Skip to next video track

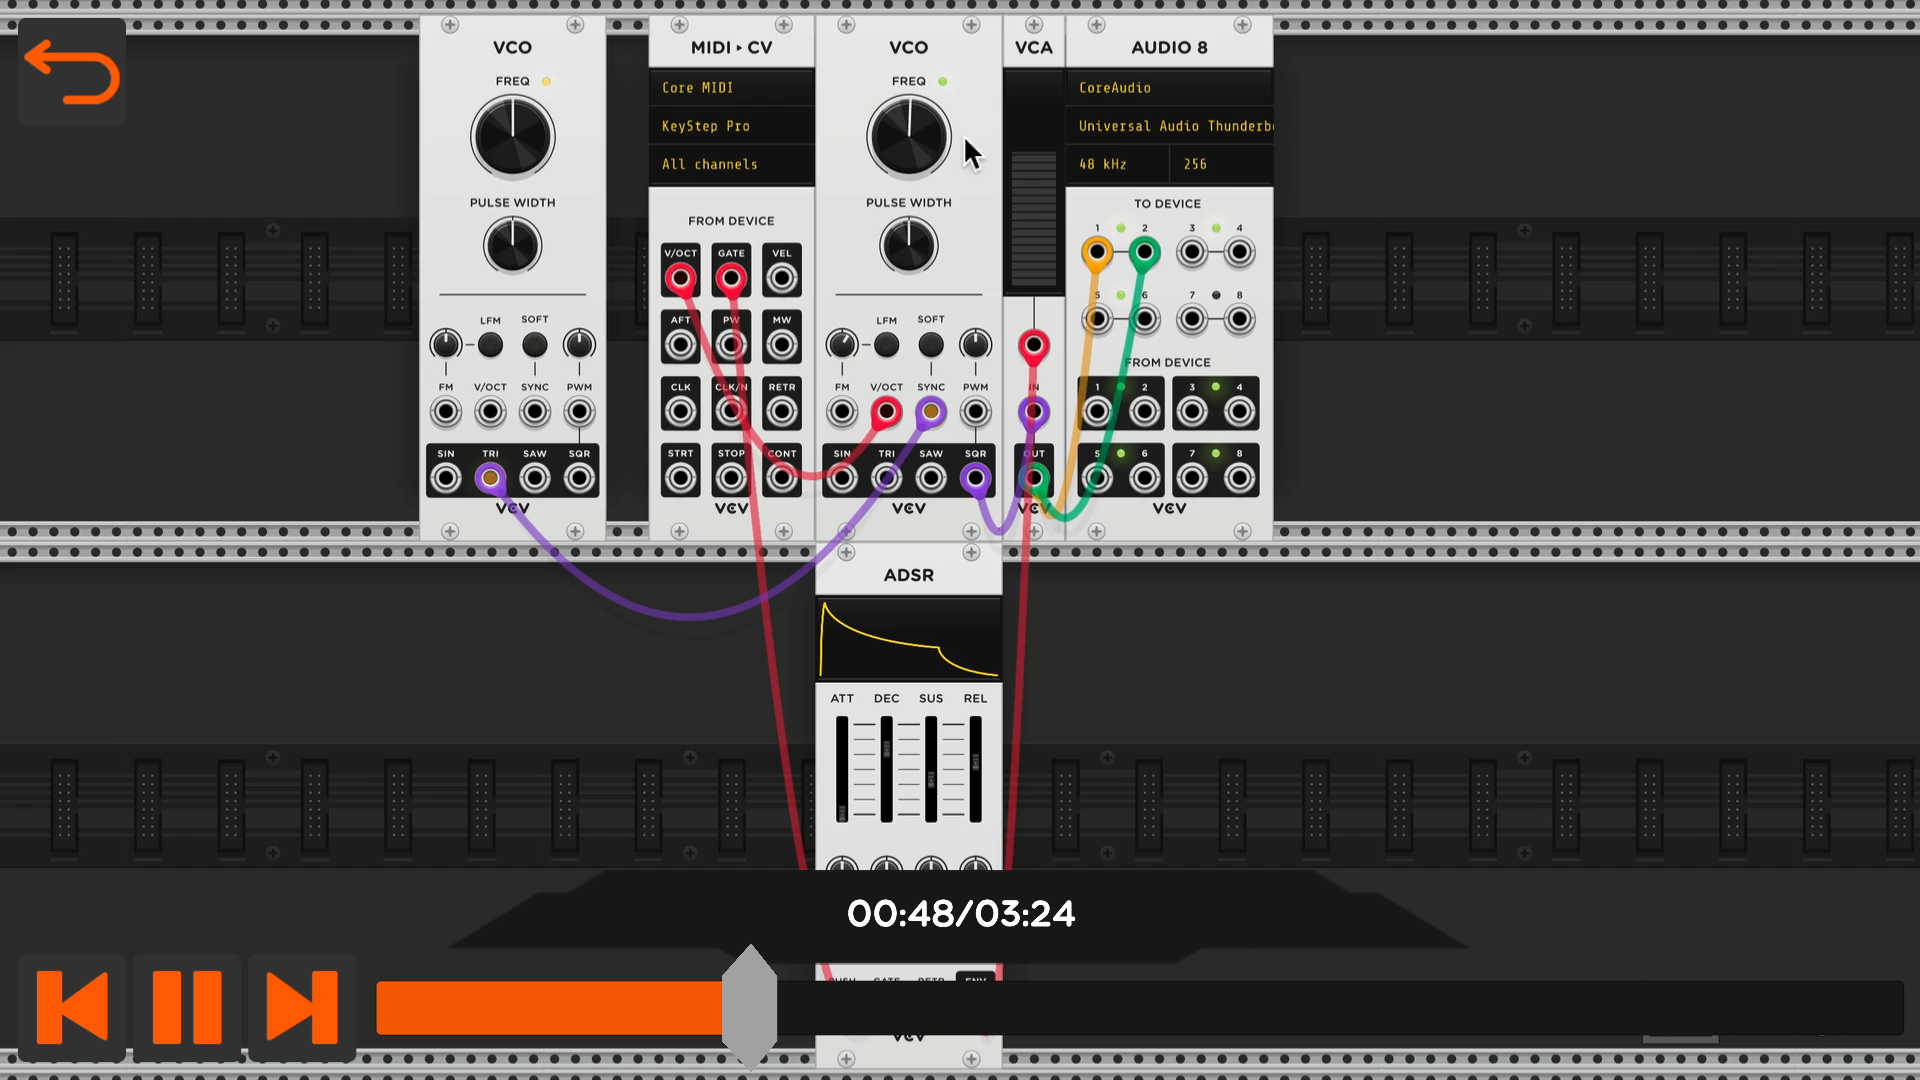pos(302,1007)
